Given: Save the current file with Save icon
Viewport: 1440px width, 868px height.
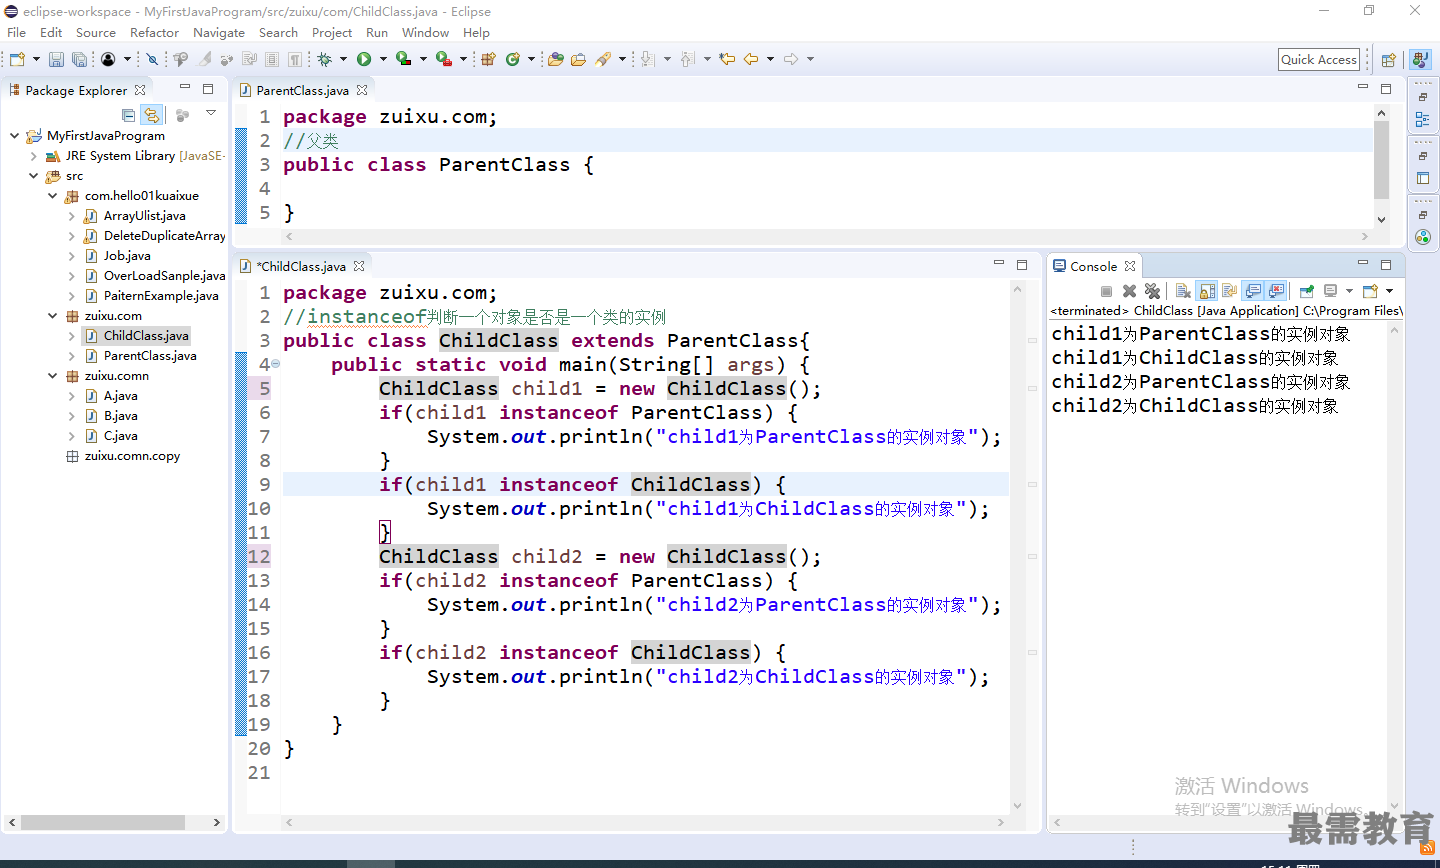Looking at the screenshot, I should click(56, 59).
